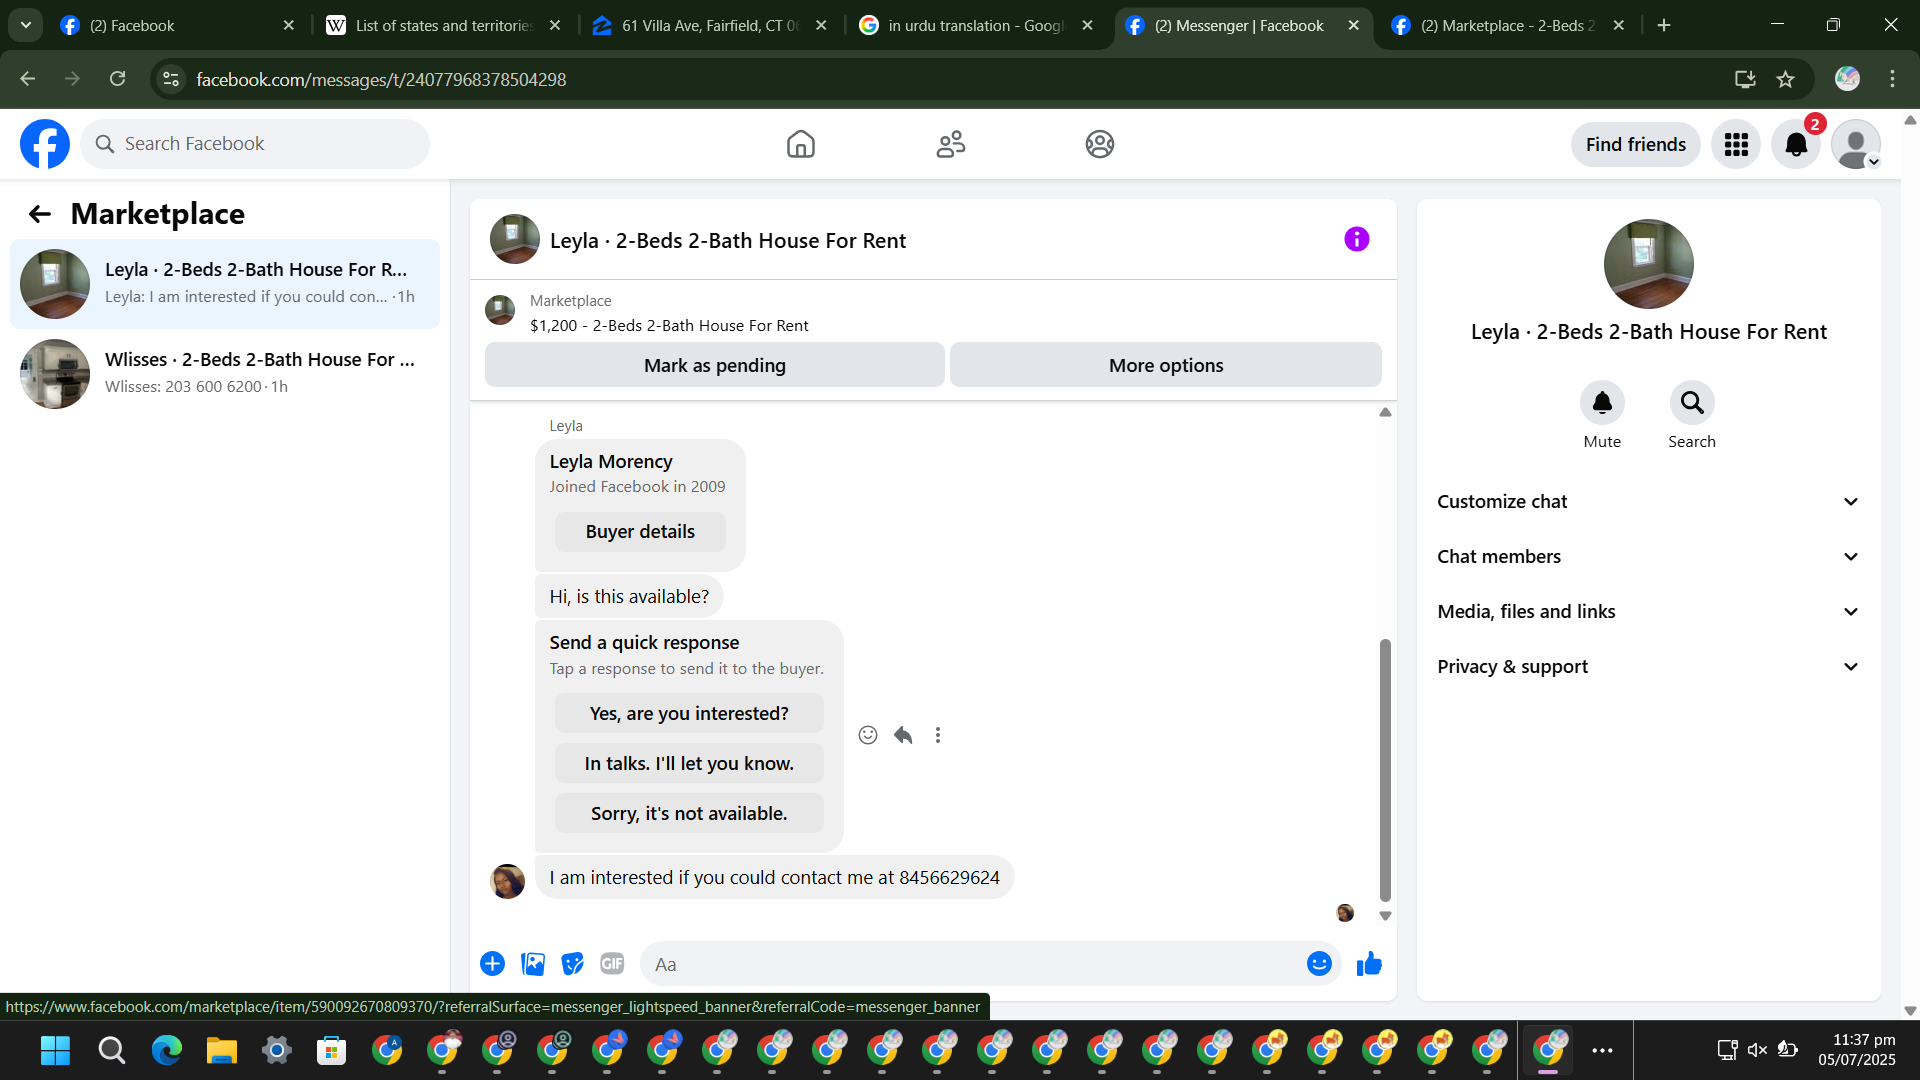Screen dimensions: 1920x1080
Task: Open more actions plus icon
Action: tap(492, 964)
